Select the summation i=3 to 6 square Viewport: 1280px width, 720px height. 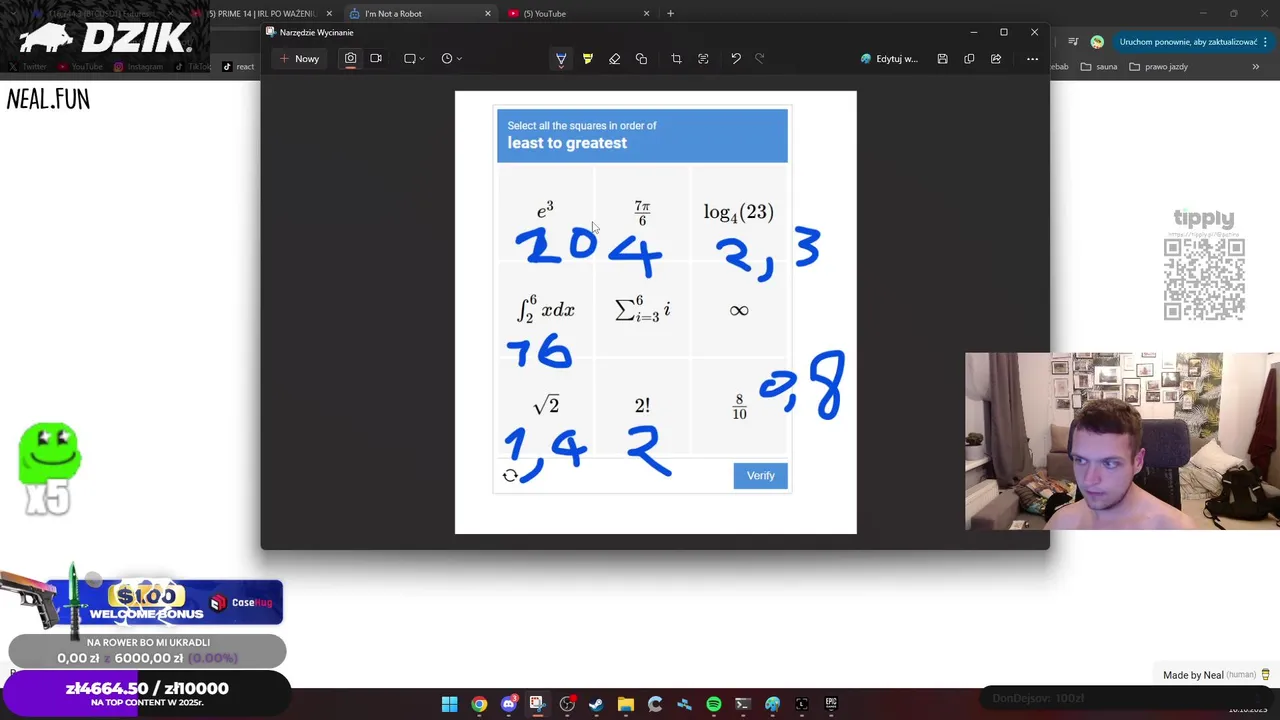pos(642,310)
